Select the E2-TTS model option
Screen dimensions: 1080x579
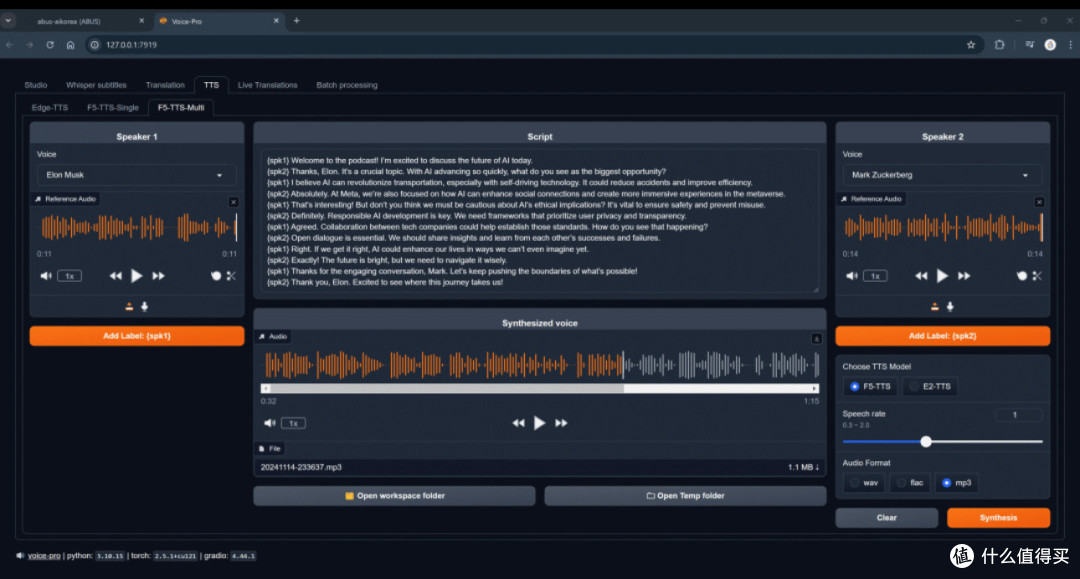click(x=931, y=387)
